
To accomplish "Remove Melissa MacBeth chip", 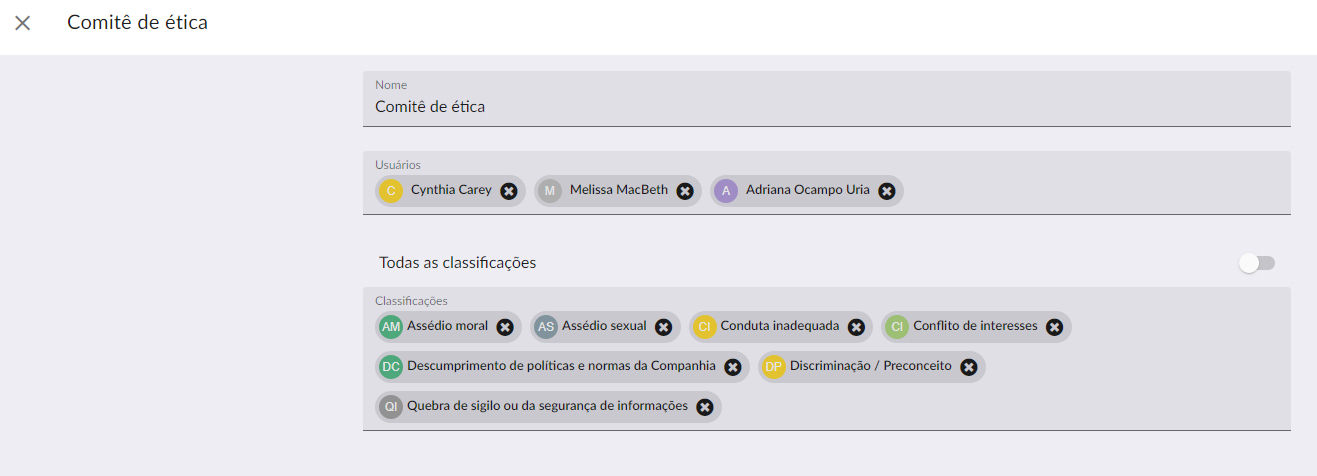I will pos(685,191).
